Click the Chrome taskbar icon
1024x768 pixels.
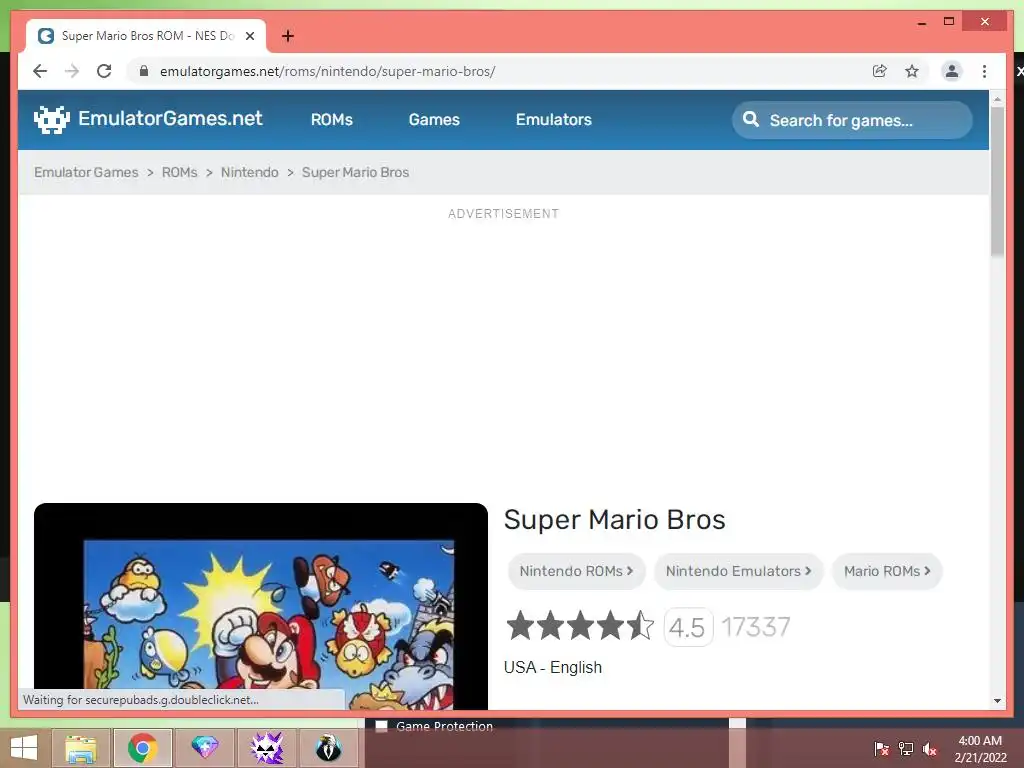(142, 748)
